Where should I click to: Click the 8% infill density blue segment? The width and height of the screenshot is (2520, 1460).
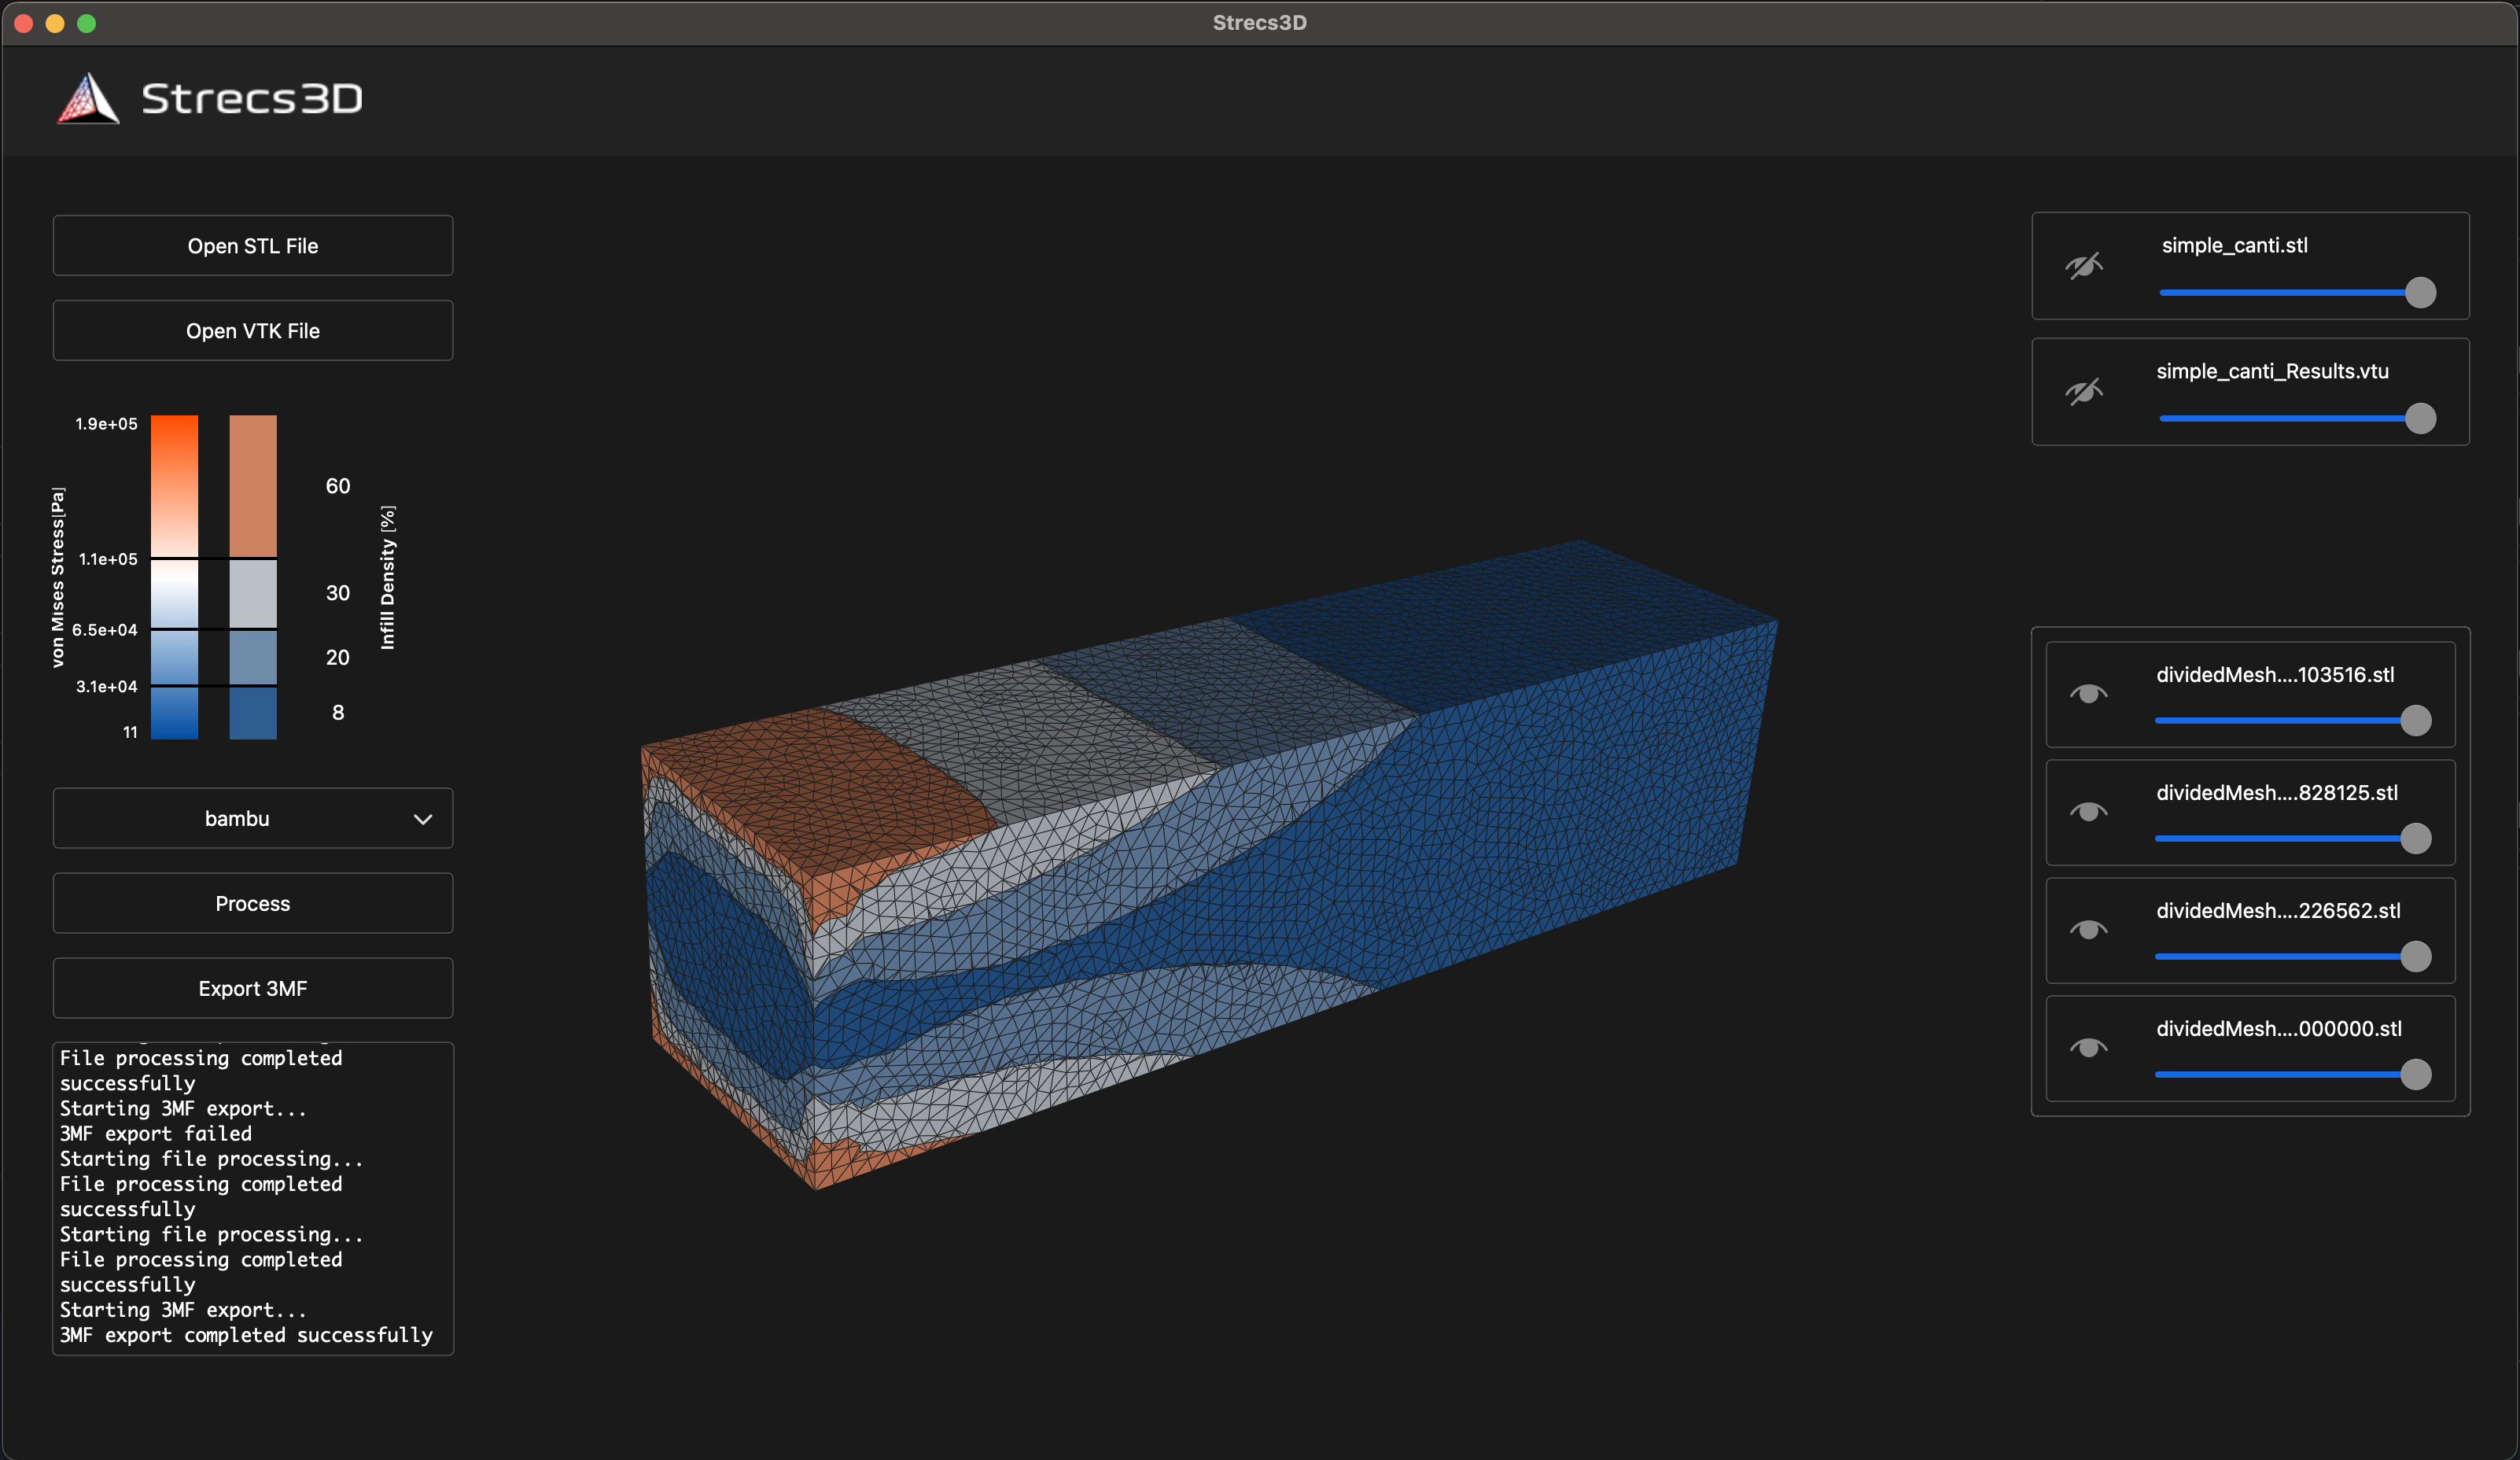point(253,713)
